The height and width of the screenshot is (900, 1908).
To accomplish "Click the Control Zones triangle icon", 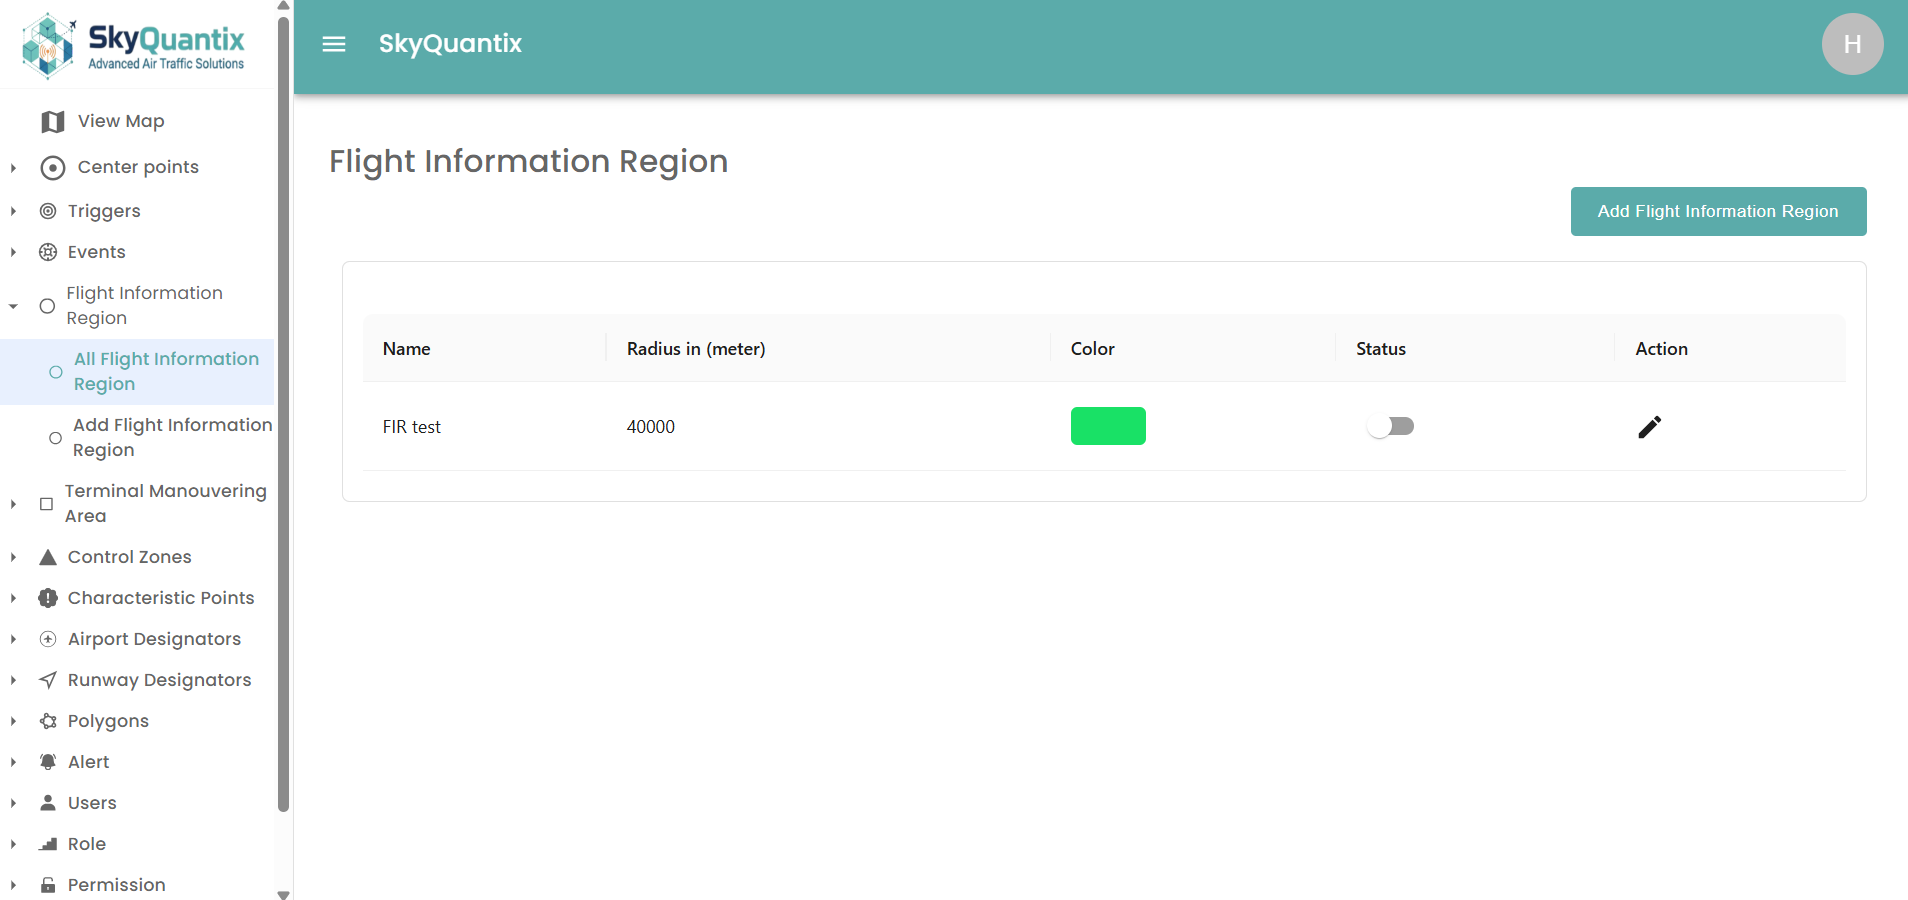I will point(48,557).
